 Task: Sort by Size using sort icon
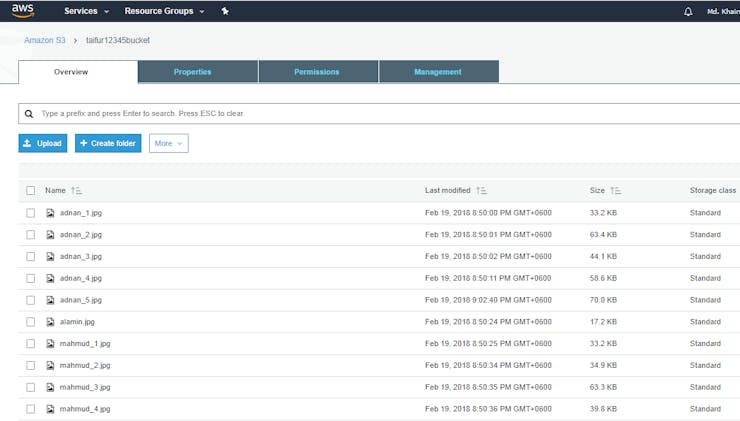pyautogui.click(x=616, y=190)
